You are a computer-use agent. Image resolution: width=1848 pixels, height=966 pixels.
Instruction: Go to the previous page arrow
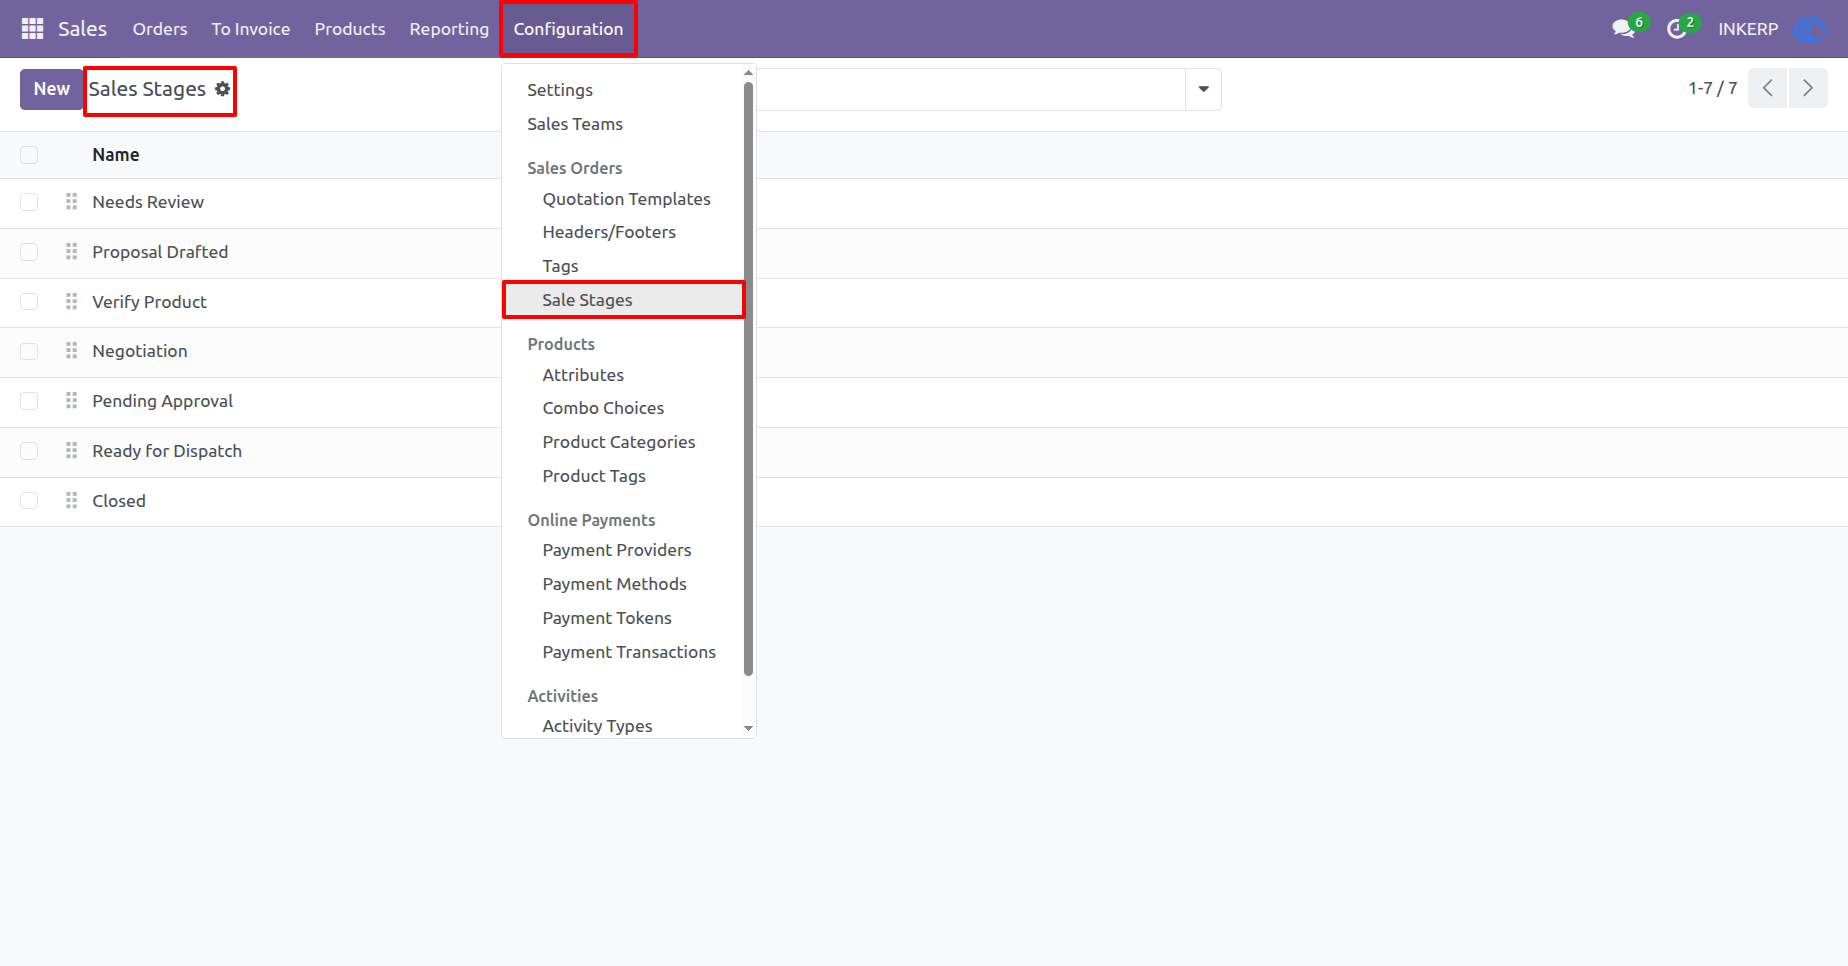tap(1767, 88)
